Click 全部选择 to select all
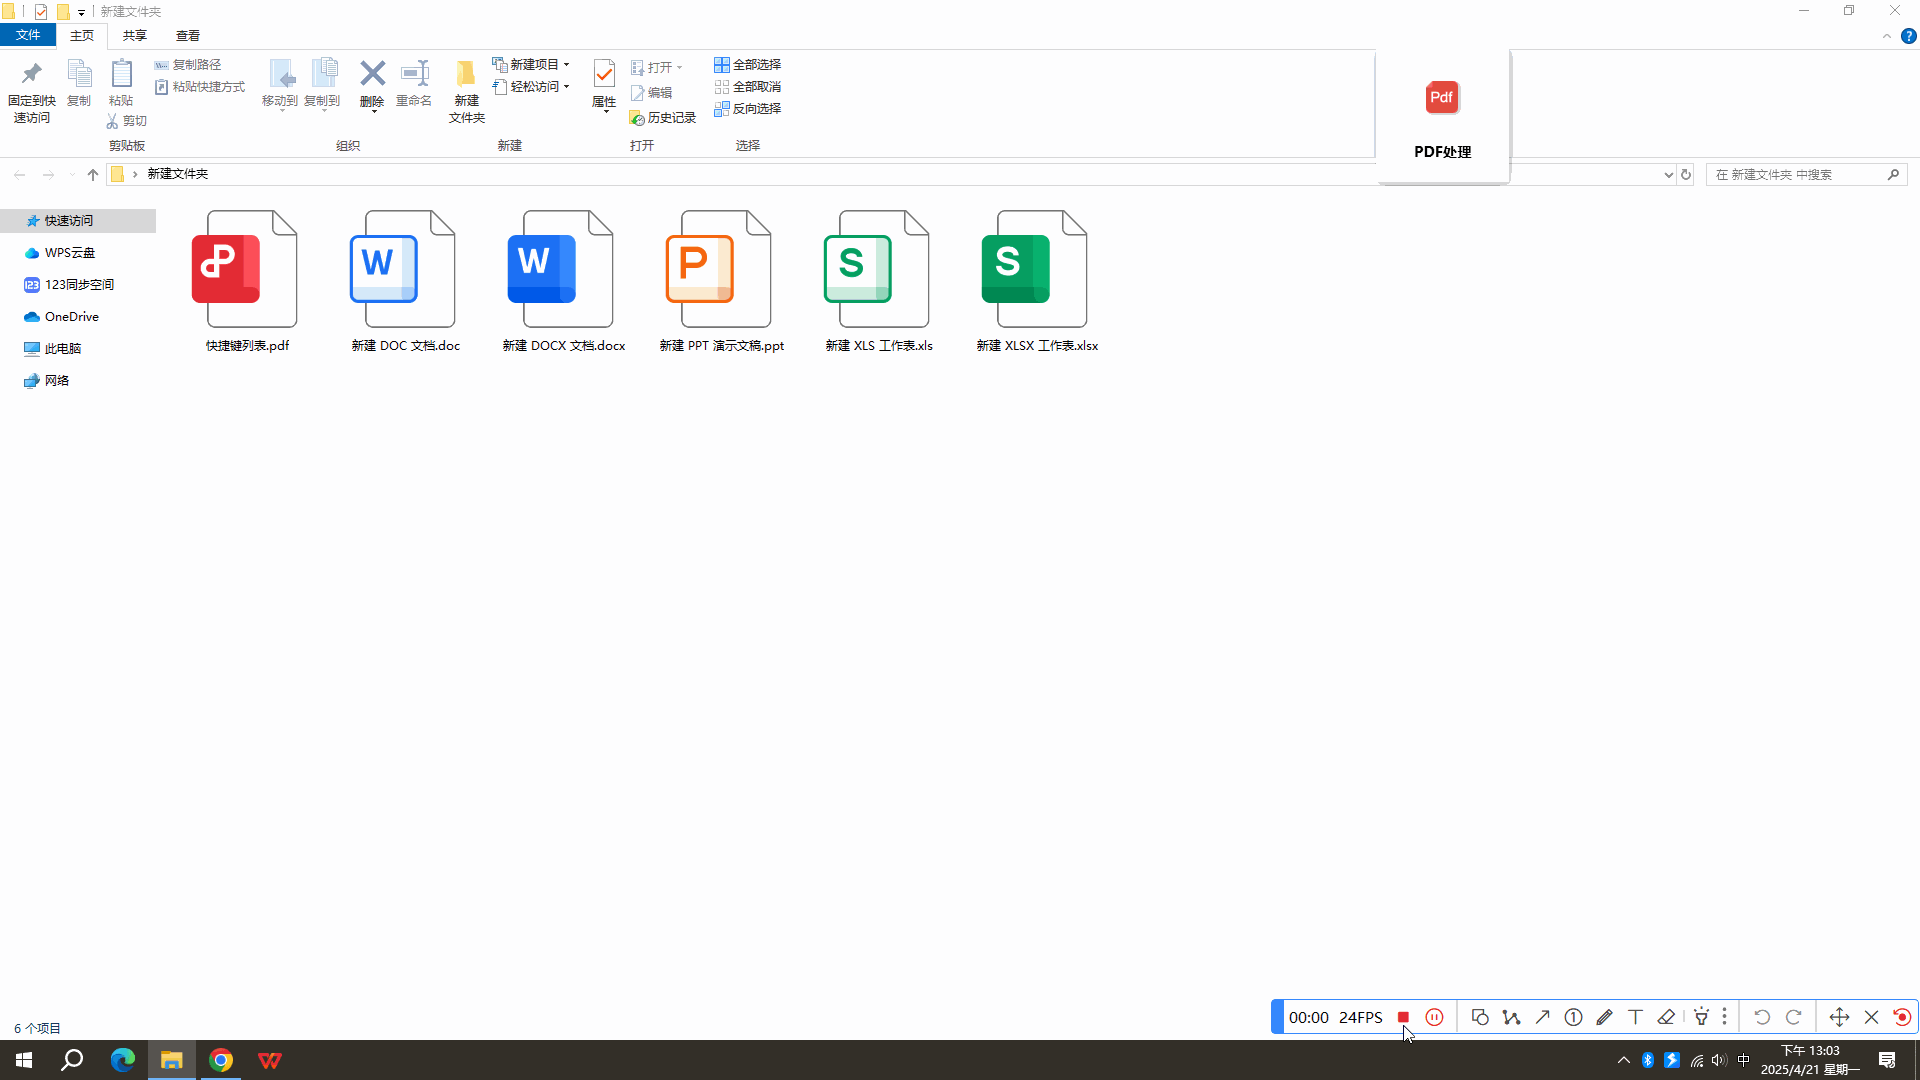Viewport: 1920px width, 1080px height. [x=747, y=64]
